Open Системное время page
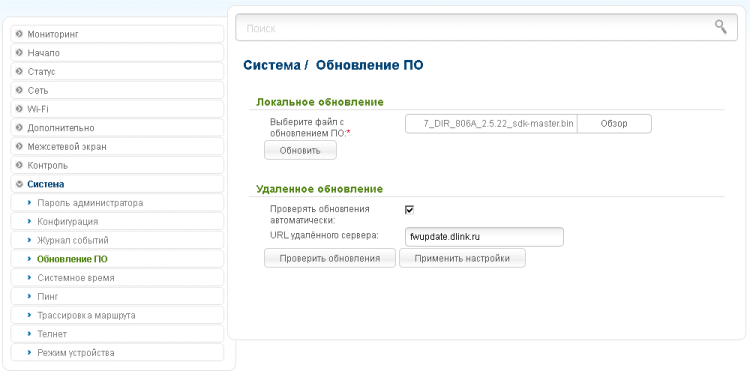Screen dimensions: 750x377 tap(117, 277)
